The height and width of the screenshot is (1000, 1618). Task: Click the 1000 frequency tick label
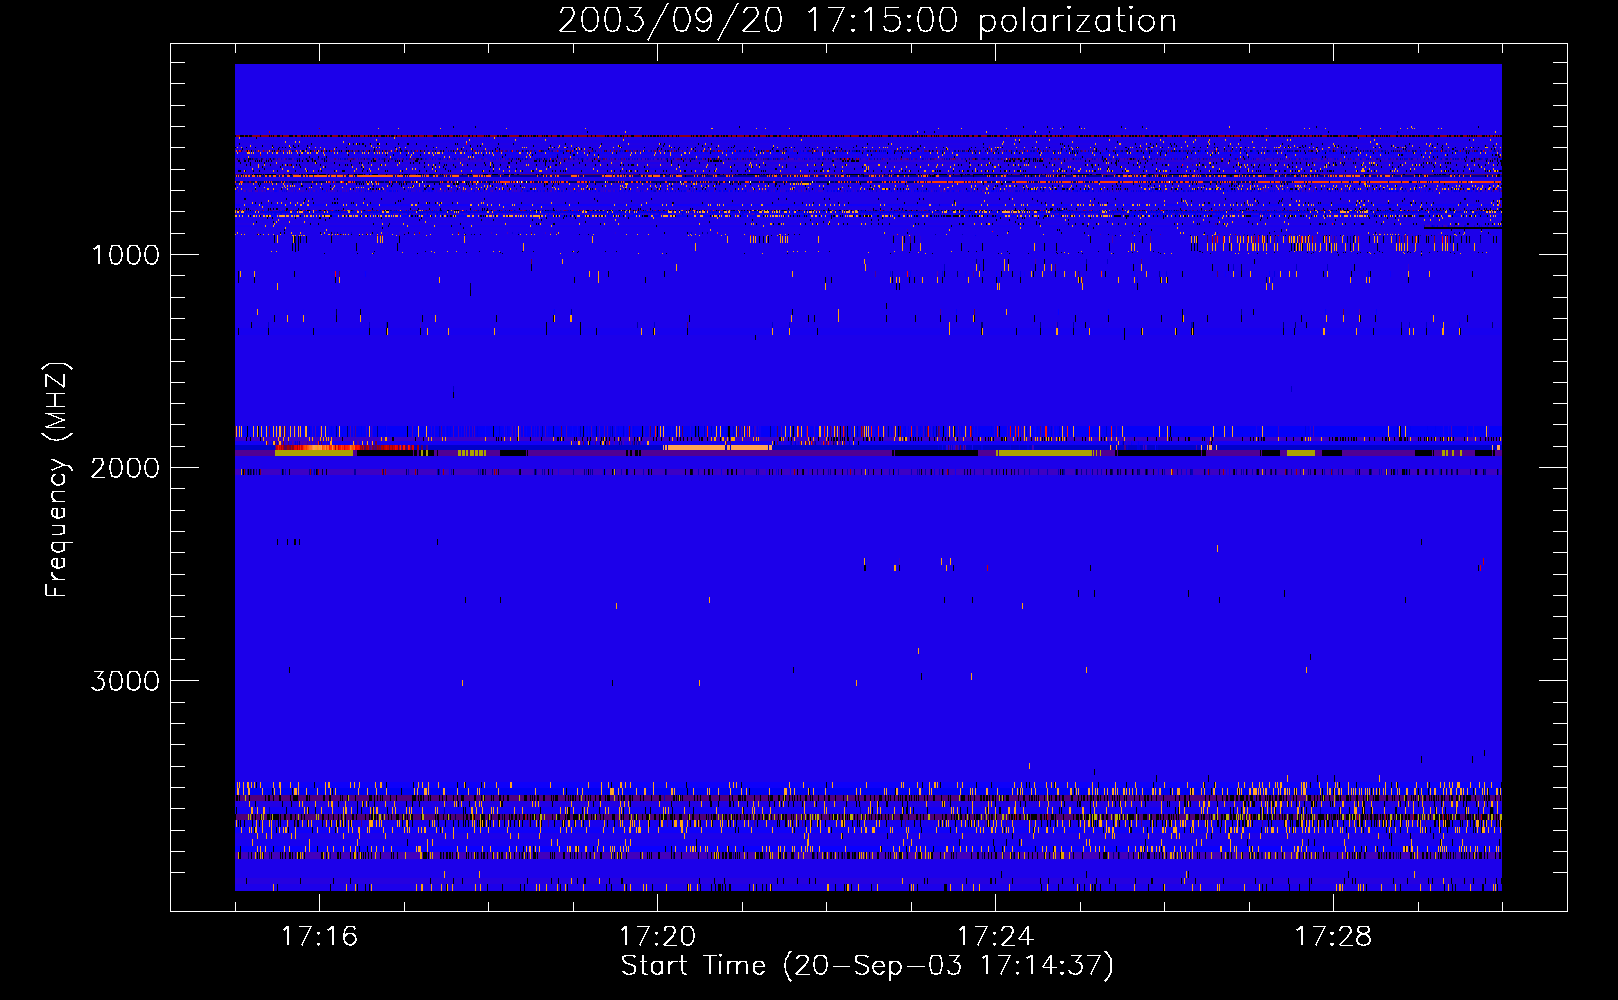(x=125, y=255)
